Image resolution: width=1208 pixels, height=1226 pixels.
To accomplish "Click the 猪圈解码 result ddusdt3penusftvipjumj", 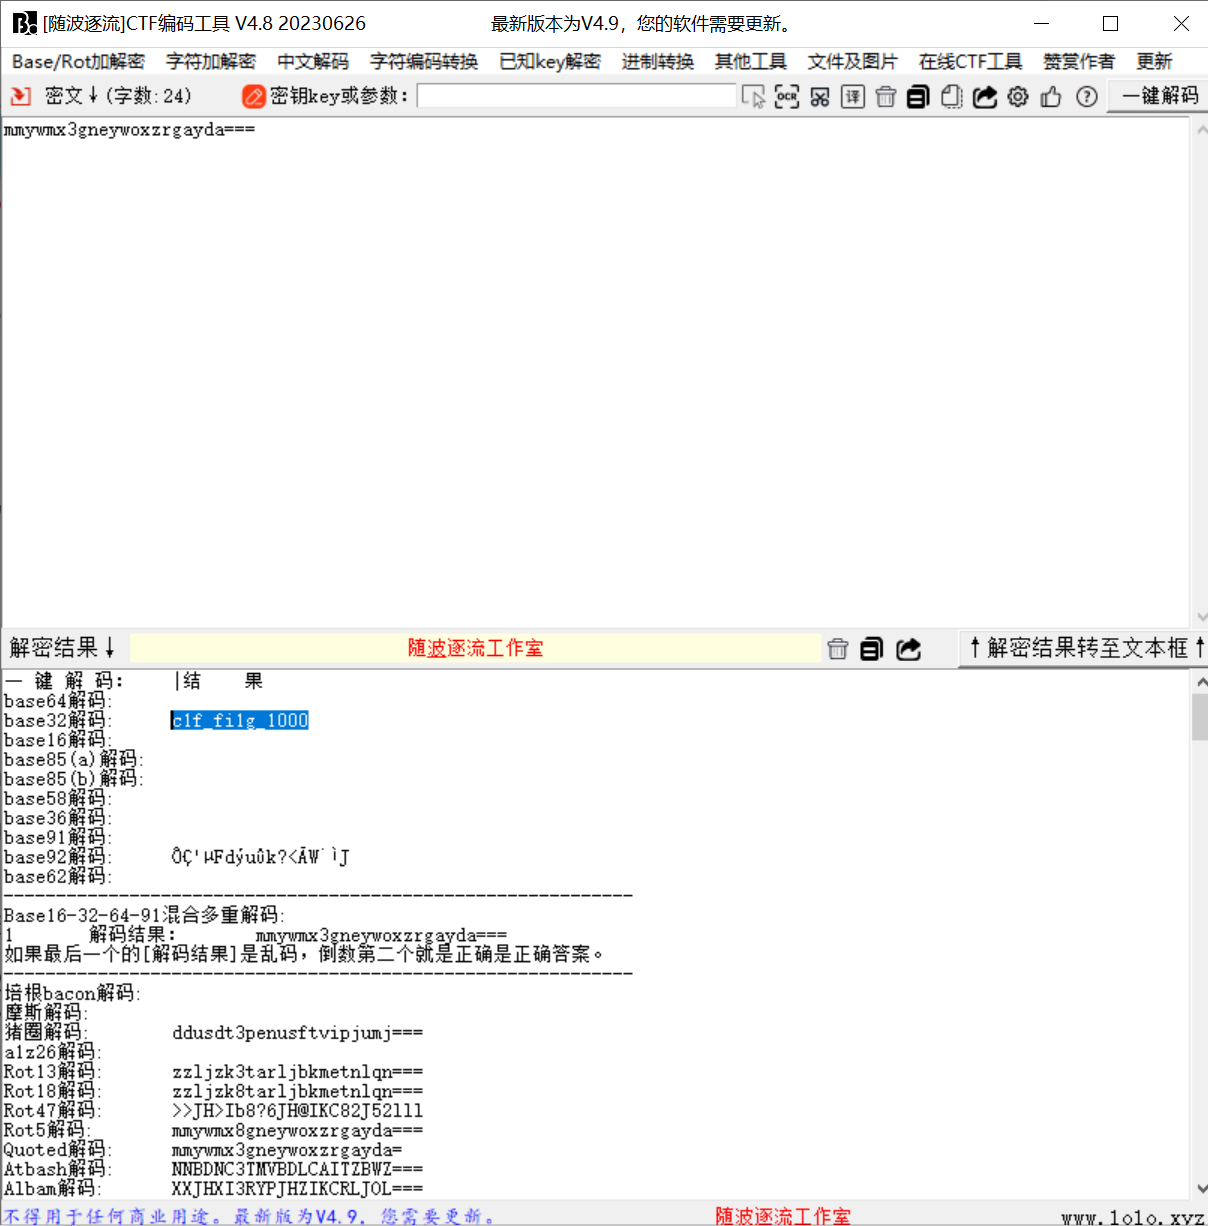I will click(x=297, y=1032).
